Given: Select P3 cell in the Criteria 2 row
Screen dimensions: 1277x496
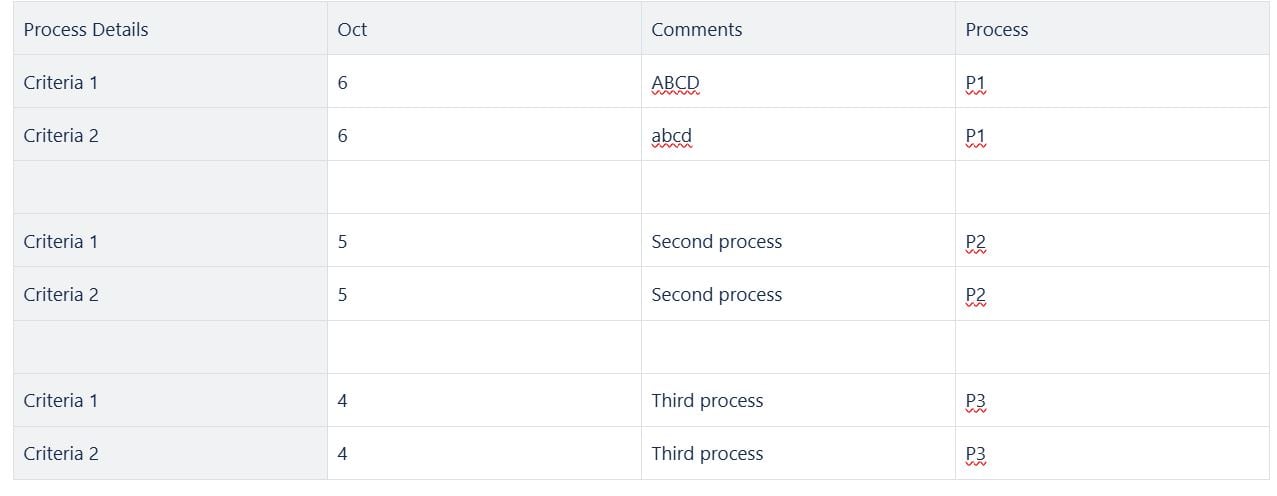Looking at the screenshot, I should coord(1112,453).
